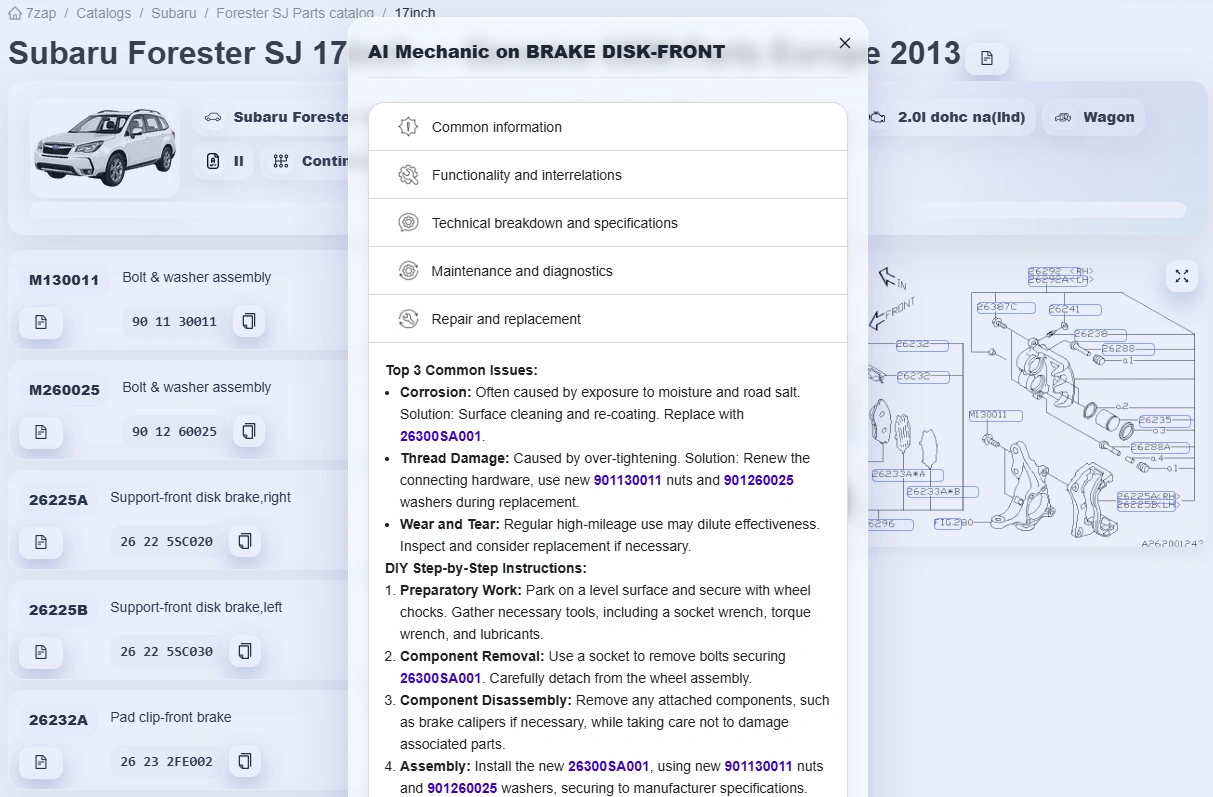Click the 26225A code badge in list
Image resolution: width=1213 pixels, height=797 pixels.
click(x=58, y=500)
